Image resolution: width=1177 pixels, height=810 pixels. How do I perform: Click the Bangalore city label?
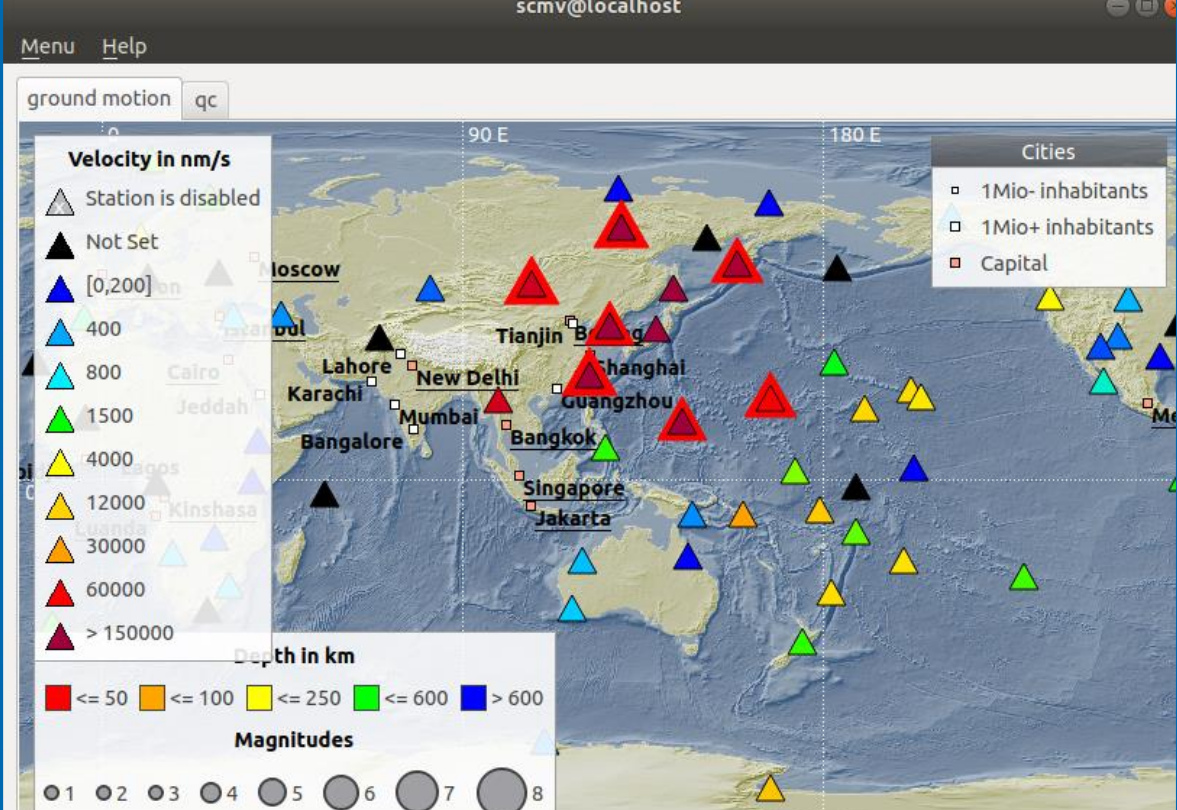pos(351,441)
